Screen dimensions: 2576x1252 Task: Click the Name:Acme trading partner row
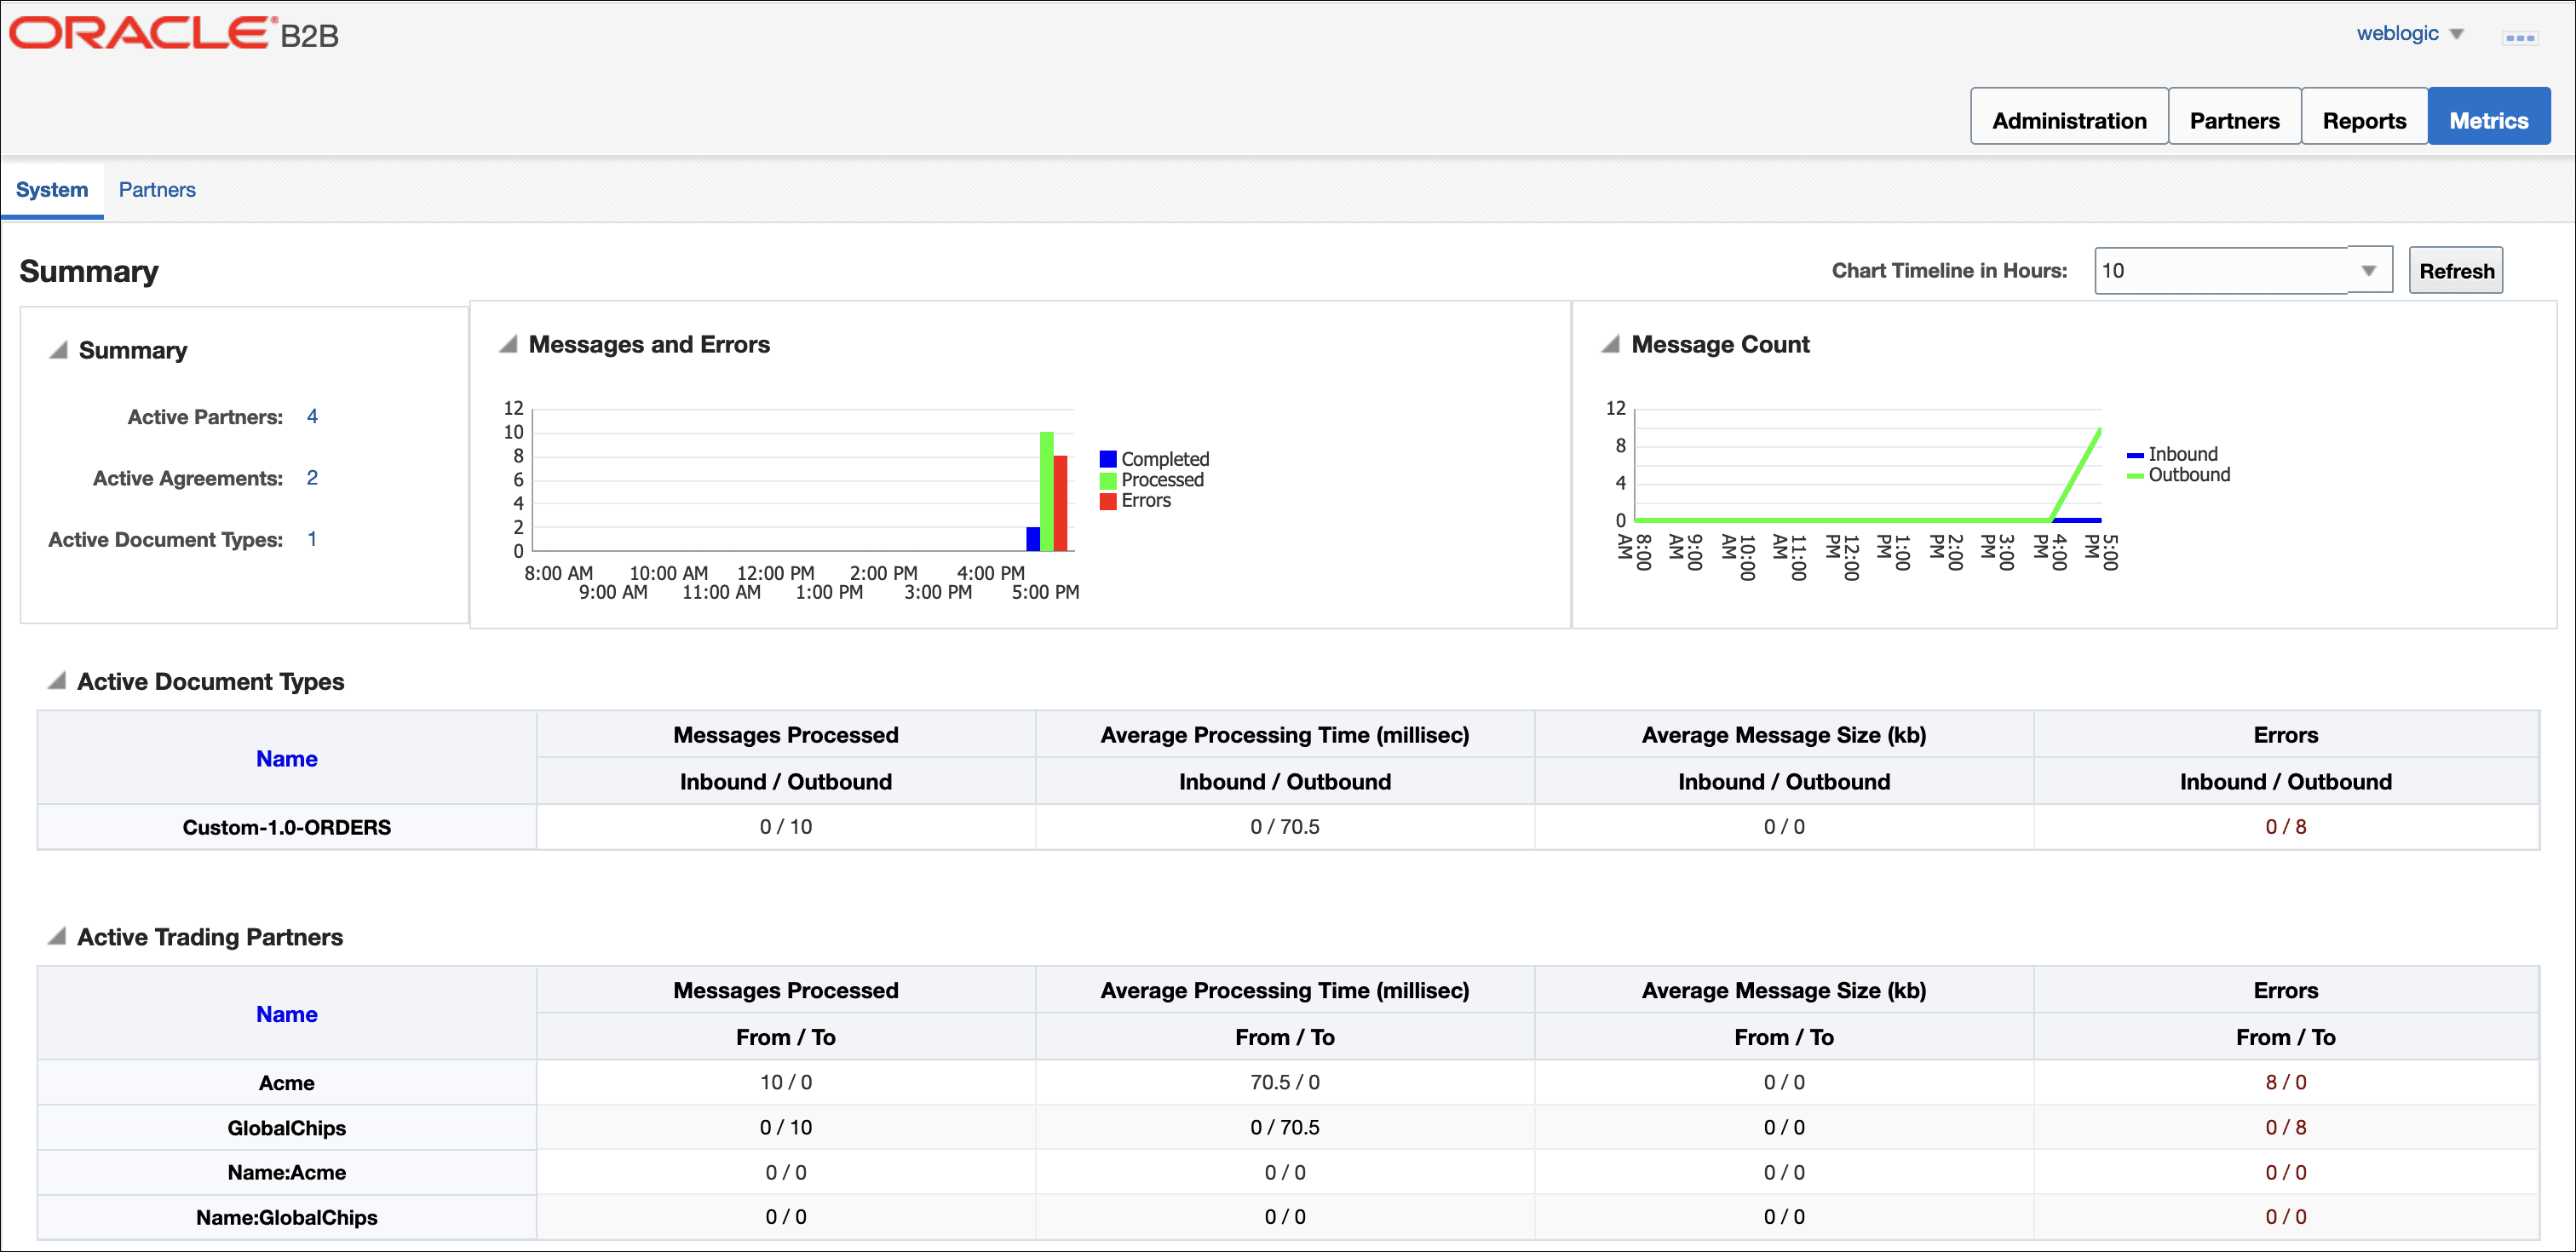1288,1172
